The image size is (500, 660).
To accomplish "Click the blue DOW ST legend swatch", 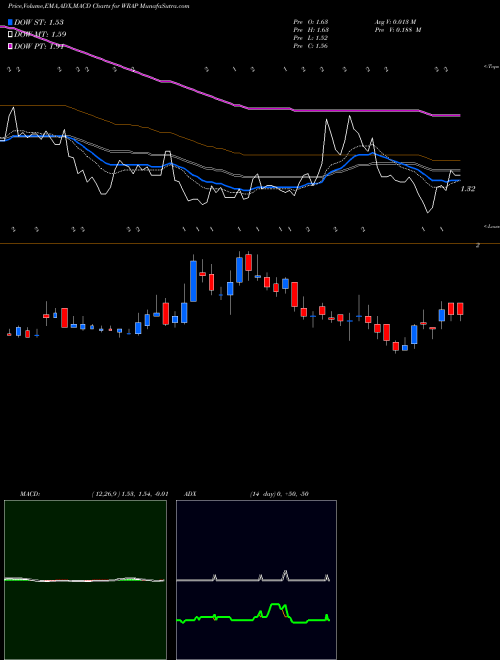I will (10, 22).
